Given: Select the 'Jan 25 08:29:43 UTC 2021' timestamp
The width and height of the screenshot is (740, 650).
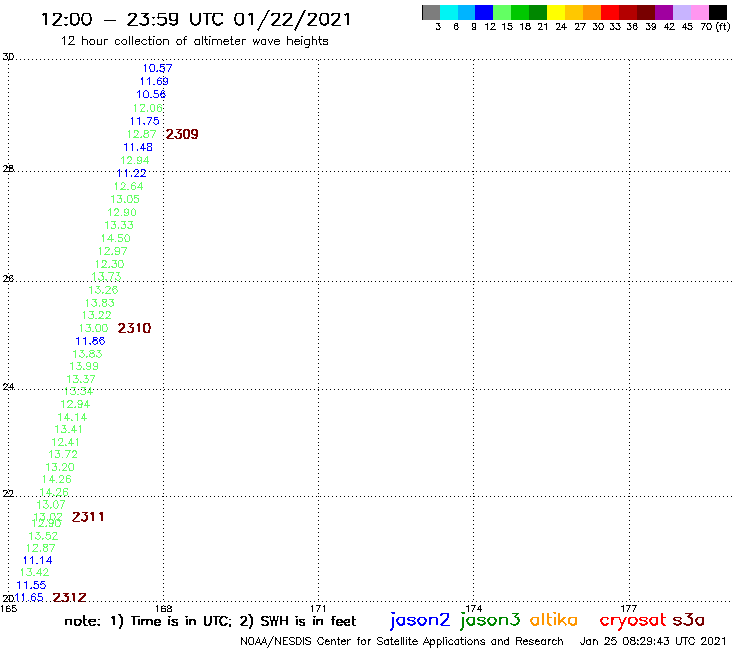Looking at the screenshot, I should [653, 642].
